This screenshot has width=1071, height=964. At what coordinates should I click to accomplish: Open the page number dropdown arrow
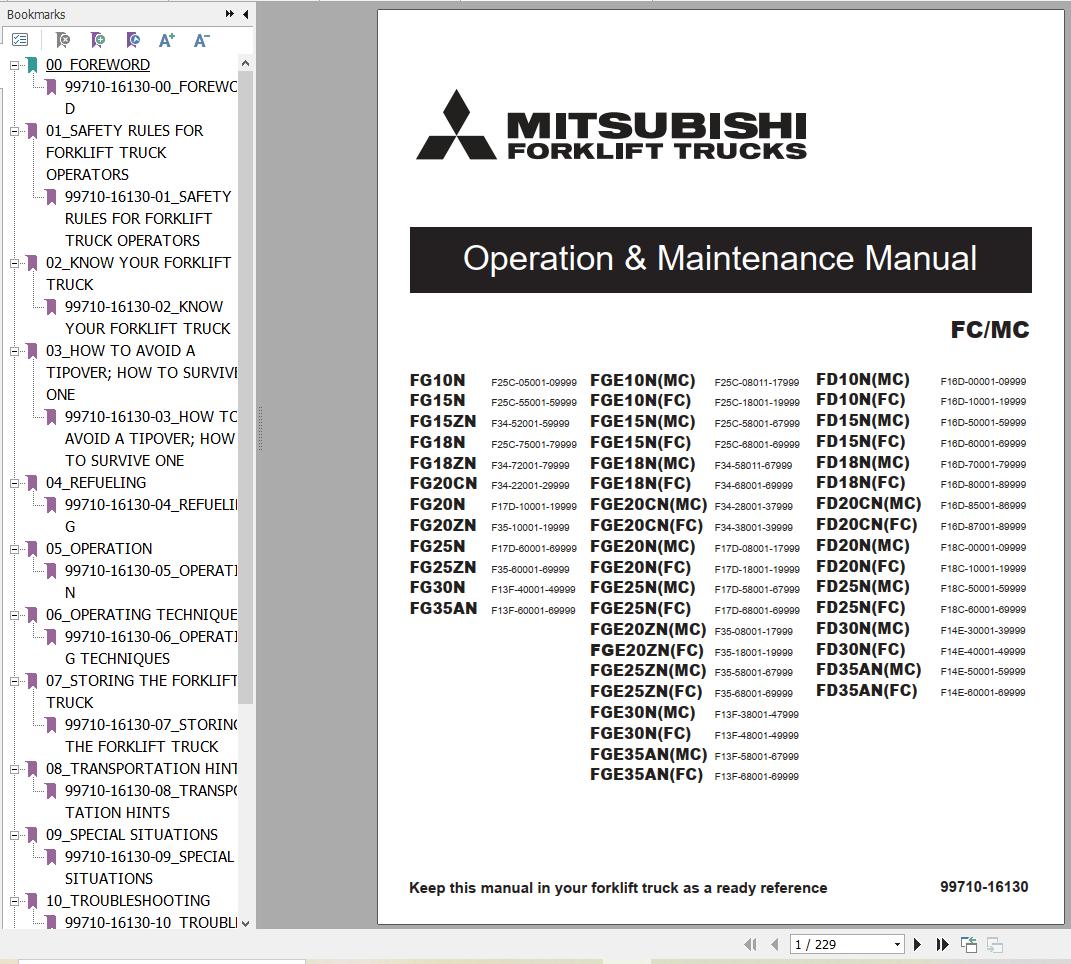(x=897, y=944)
